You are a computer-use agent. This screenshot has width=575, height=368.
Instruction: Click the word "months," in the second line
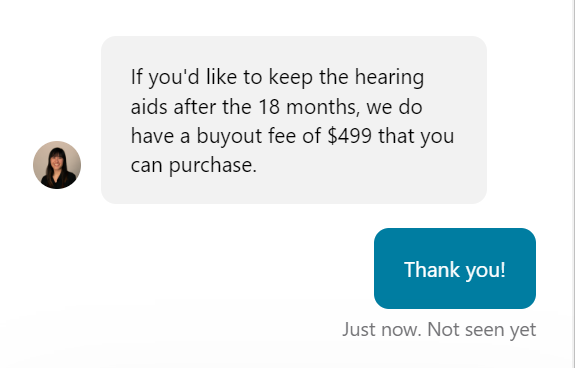click(323, 107)
